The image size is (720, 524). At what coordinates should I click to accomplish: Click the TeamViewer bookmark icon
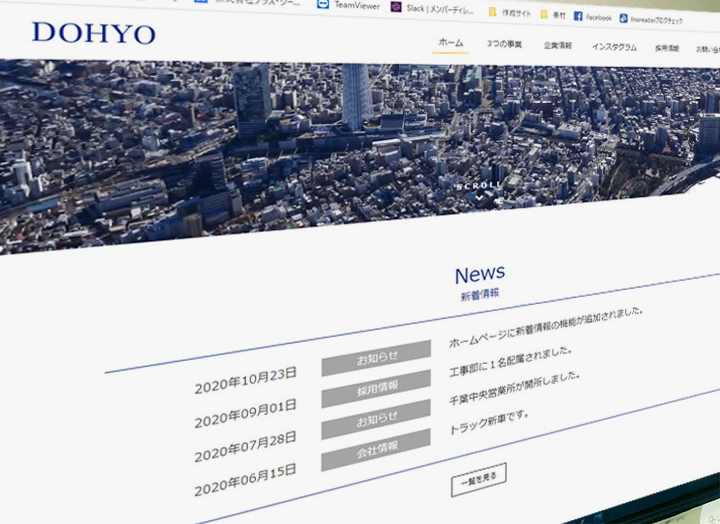tap(322, 4)
